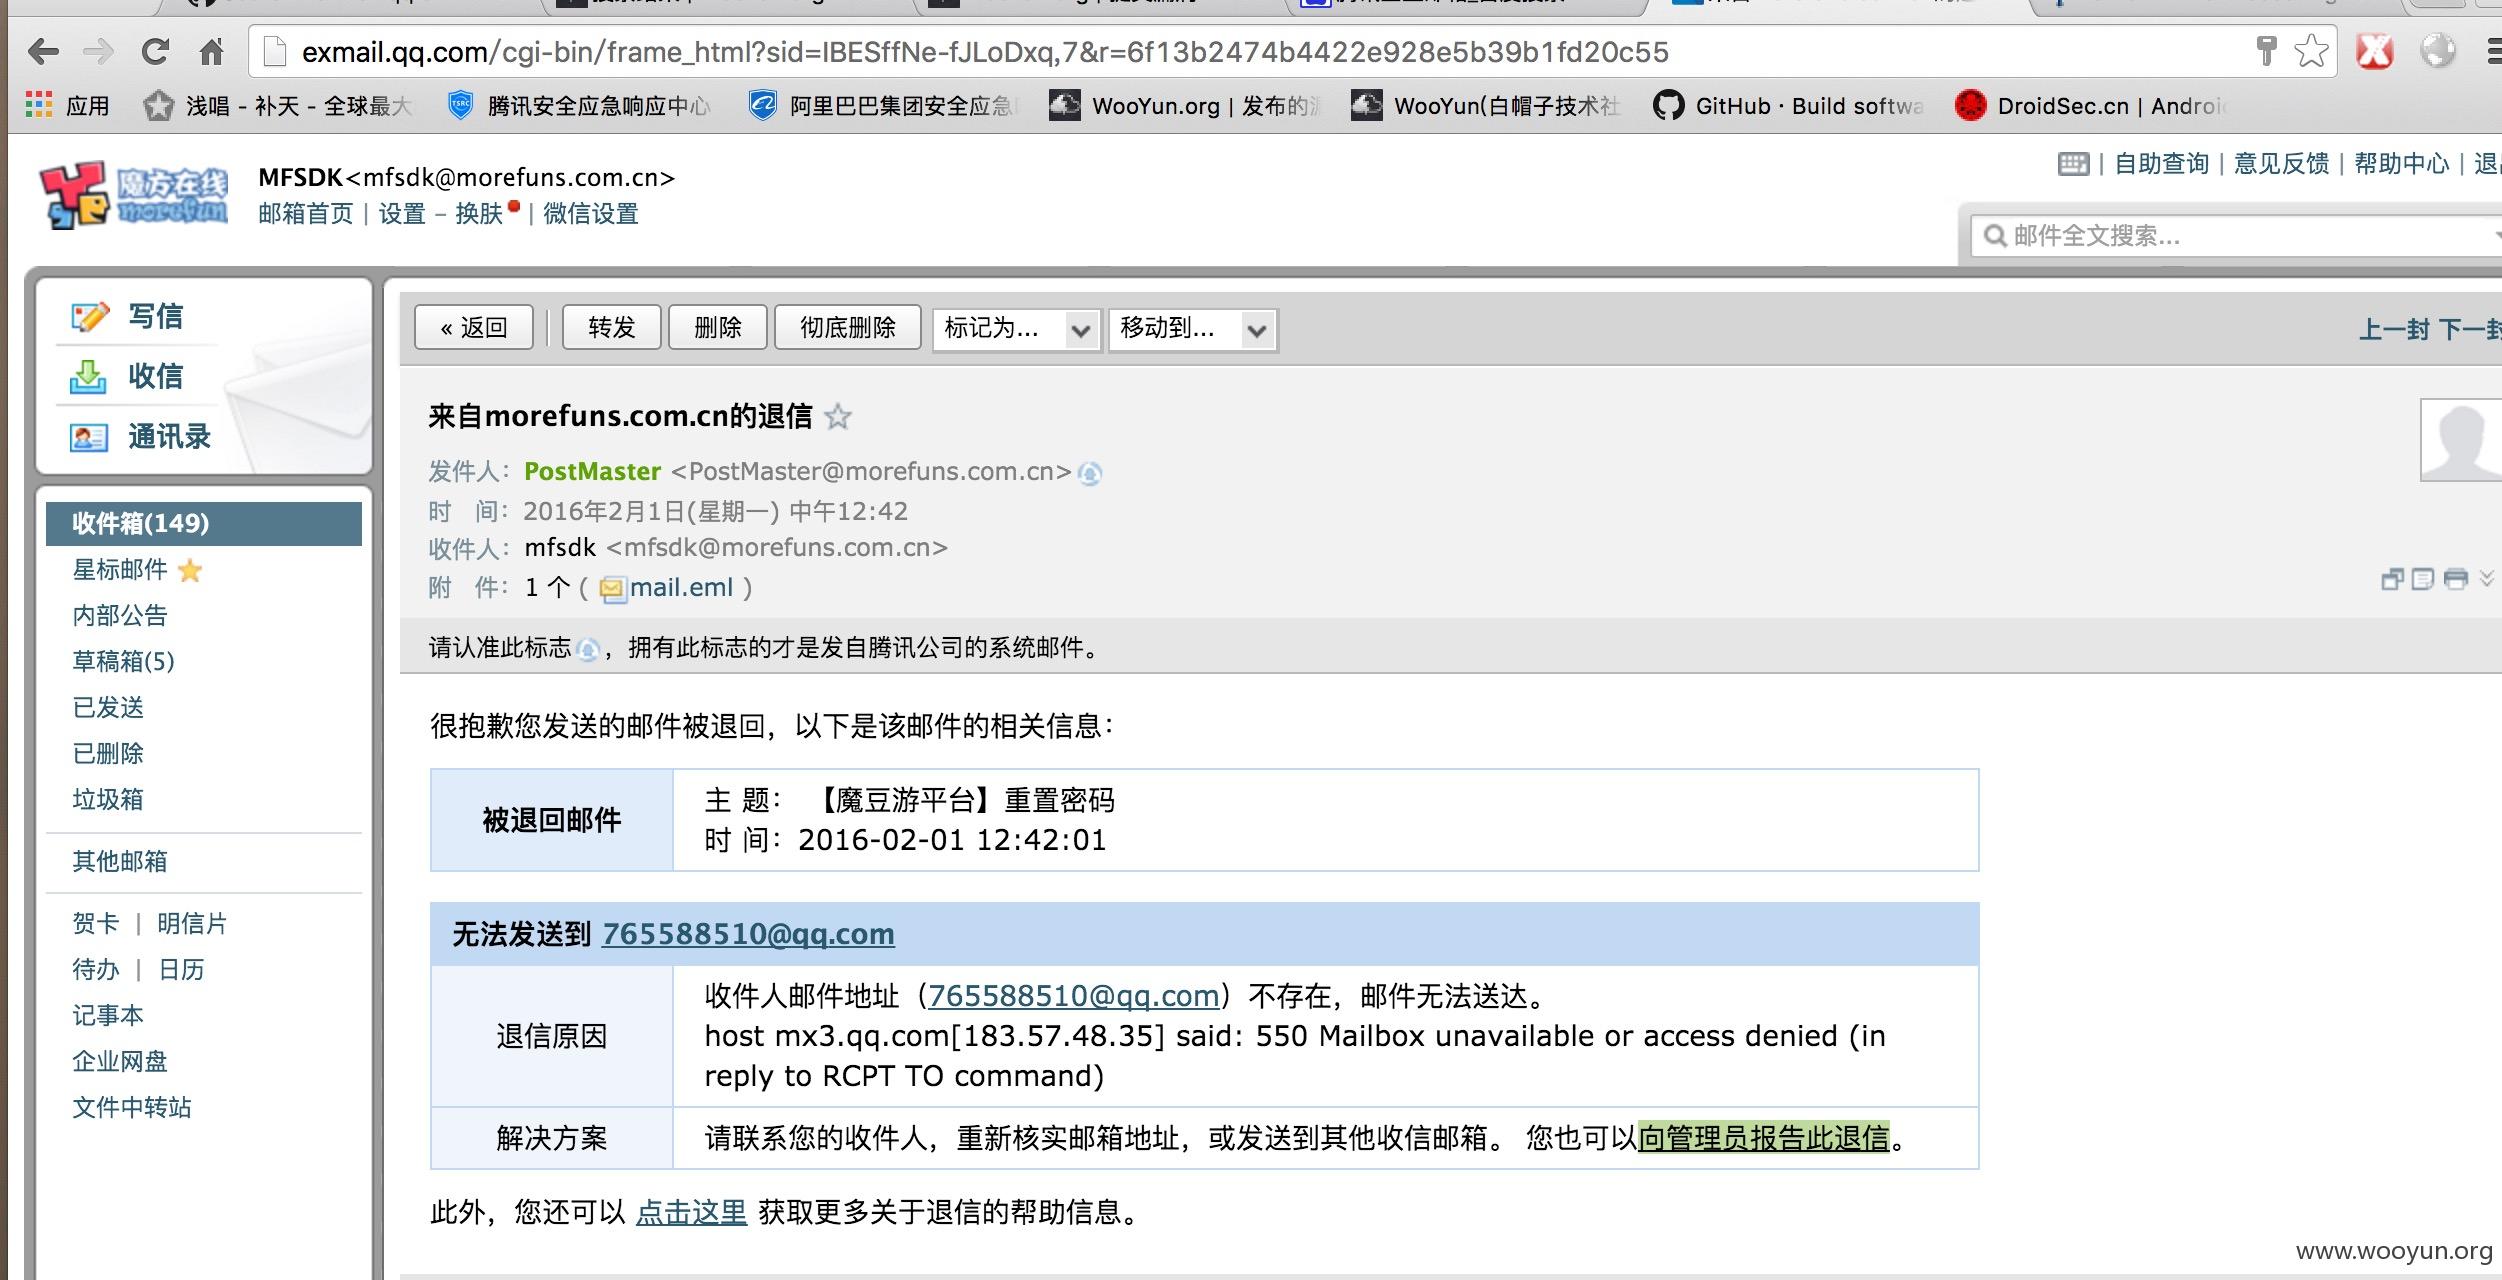Open the search options dropdown arrow
Viewport: 2502px width, 1280px height.
pyautogui.click(x=2496, y=236)
